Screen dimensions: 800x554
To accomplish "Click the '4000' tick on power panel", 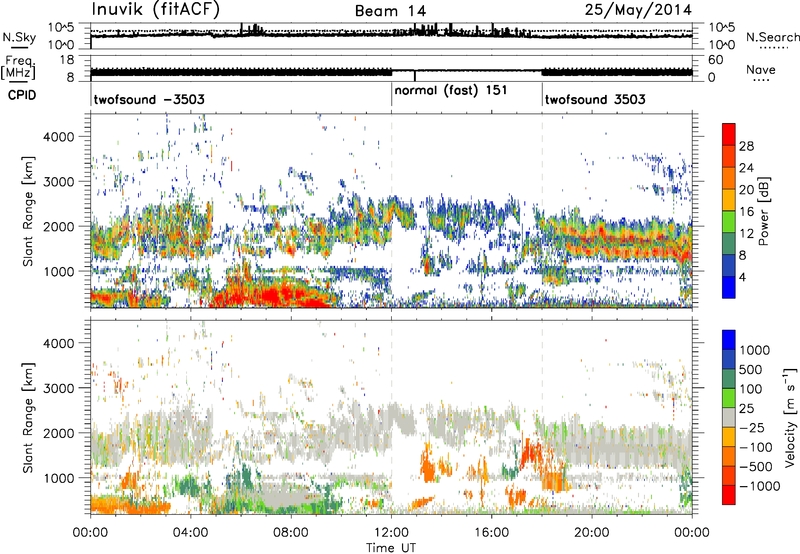I will pyautogui.click(x=58, y=137).
